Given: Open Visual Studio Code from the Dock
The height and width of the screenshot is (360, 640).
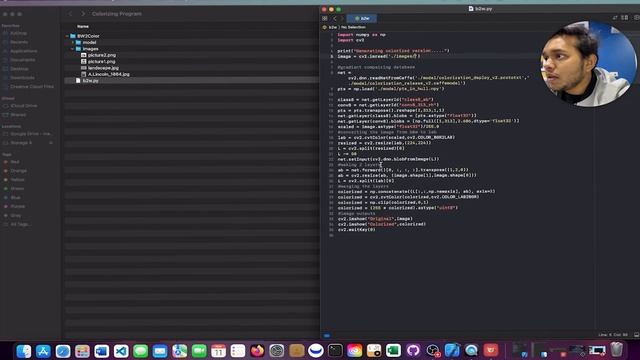Looking at the screenshot, I should [x=121, y=351].
